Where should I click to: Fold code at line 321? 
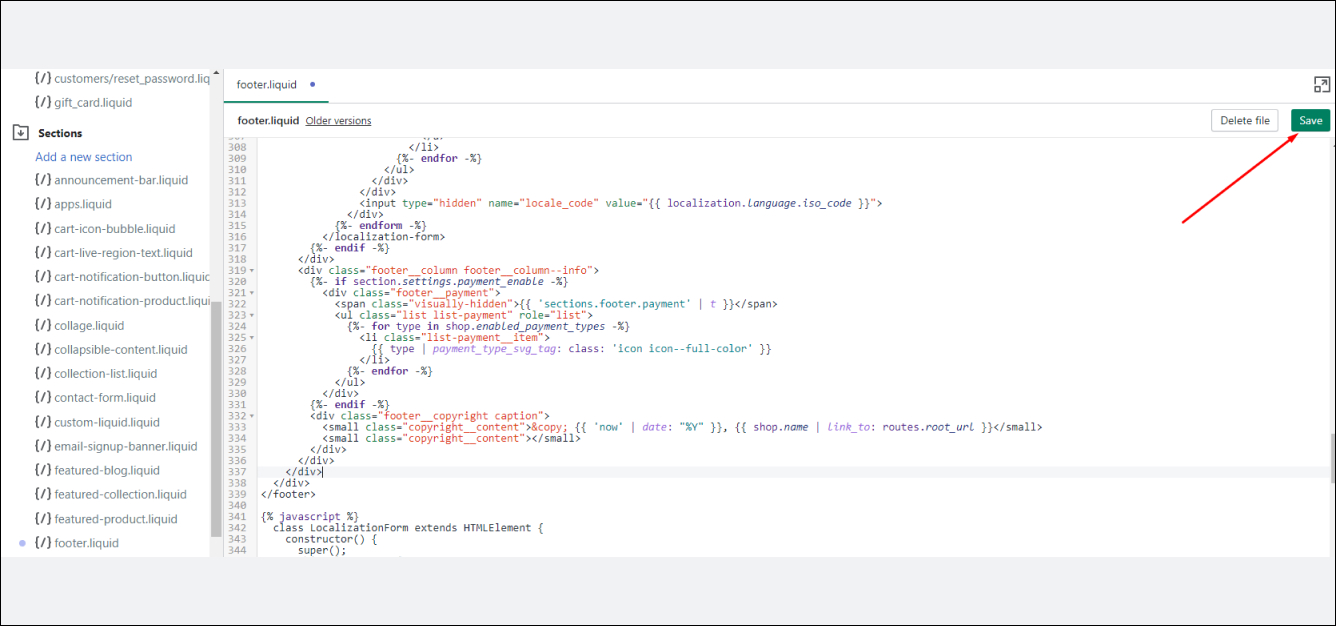(252, 293)
